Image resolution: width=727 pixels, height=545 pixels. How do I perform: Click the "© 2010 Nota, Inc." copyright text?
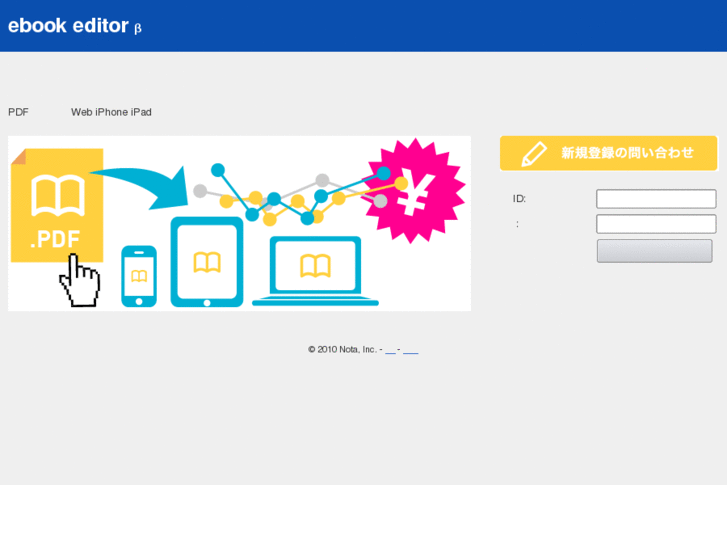[x=343, y=350]
